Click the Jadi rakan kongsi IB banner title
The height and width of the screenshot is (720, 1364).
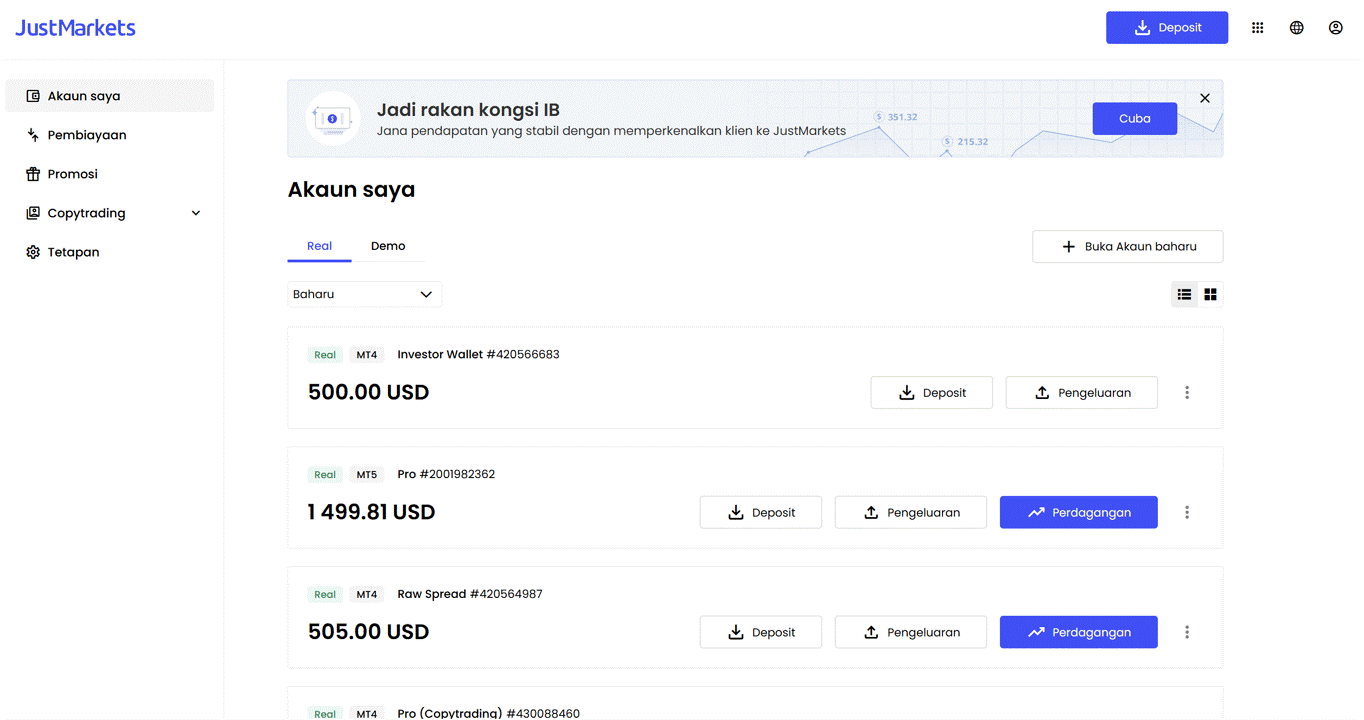[468, 110]
